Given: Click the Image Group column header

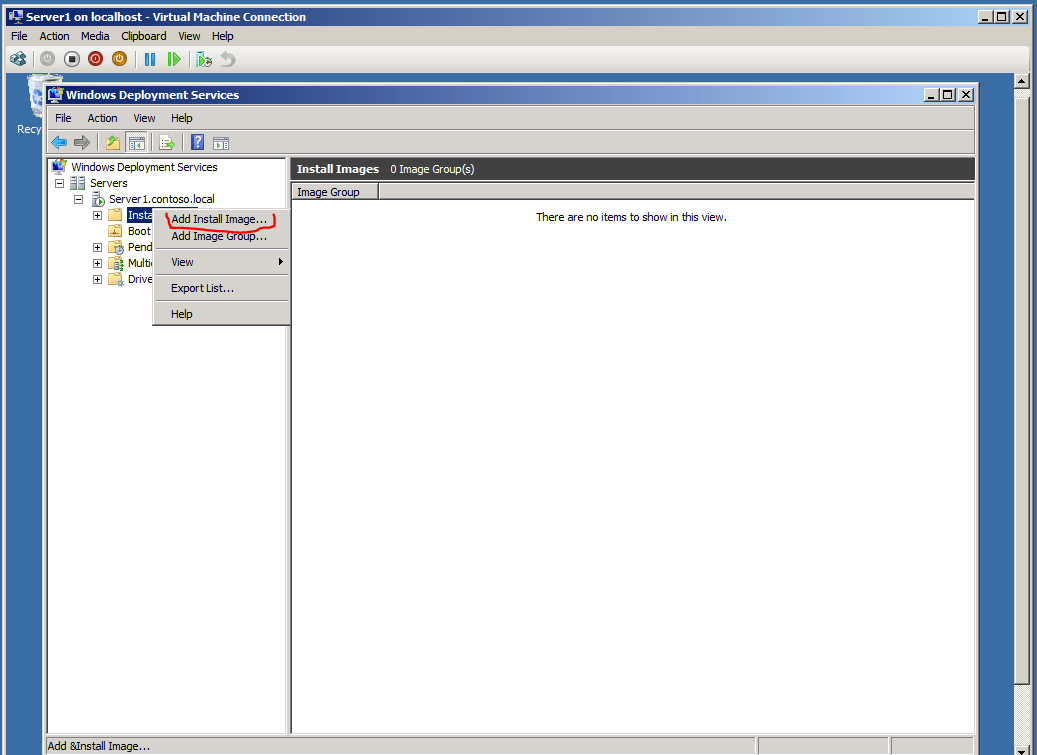Looking at the screenshot, I should (335, 192).
